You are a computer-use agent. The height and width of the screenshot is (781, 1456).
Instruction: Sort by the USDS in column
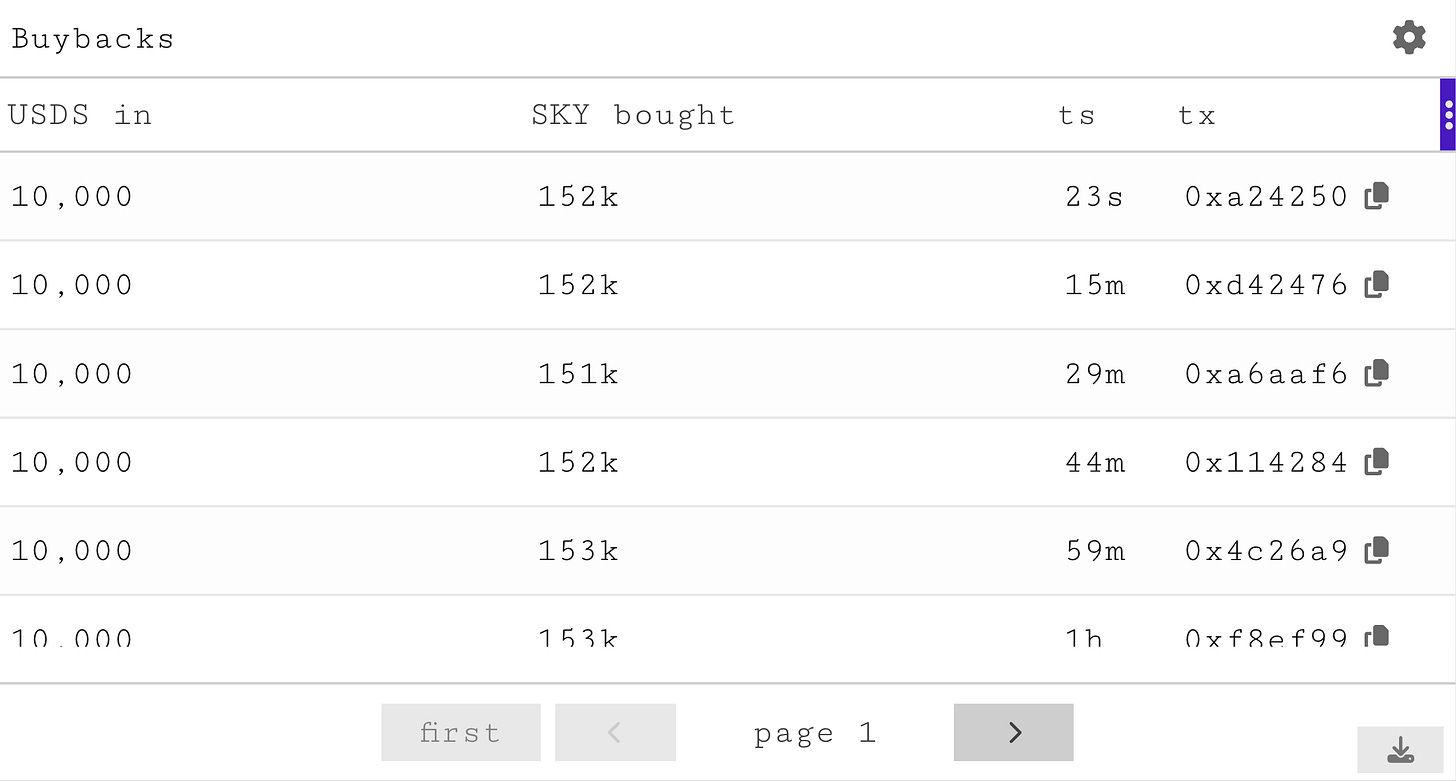coord(80,115)
